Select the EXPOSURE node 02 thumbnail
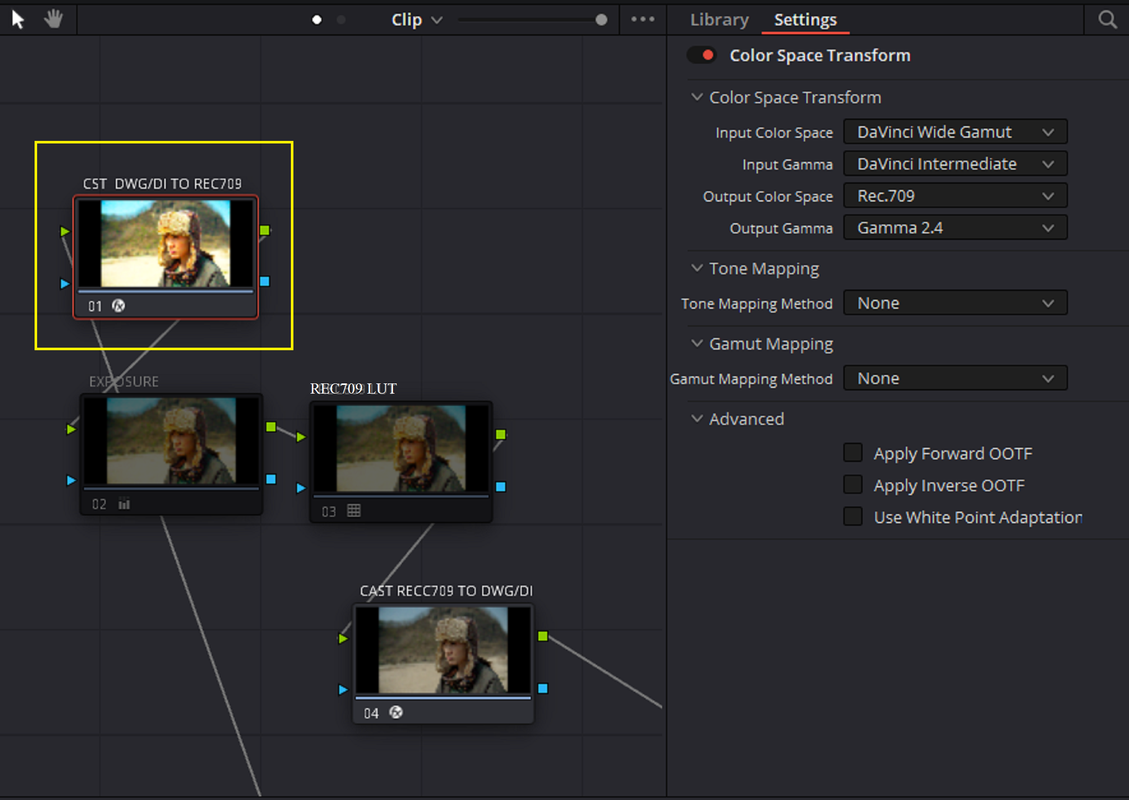Viewport: 1129px width, 800px height. click(x=171, y=441)
